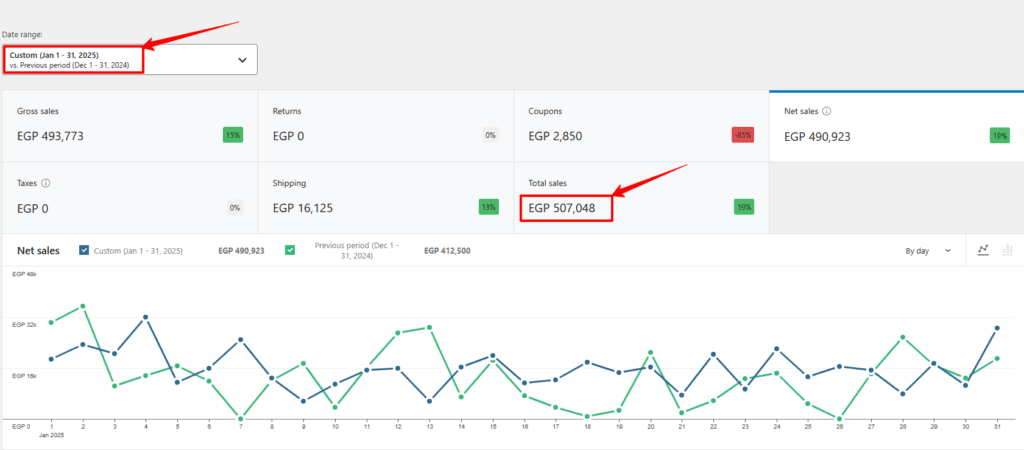Image resolution: width=1024 pixels, height=450 pixels.
Task: Click the EGP 412,500 previous period total
Action: tap(447, 251)
